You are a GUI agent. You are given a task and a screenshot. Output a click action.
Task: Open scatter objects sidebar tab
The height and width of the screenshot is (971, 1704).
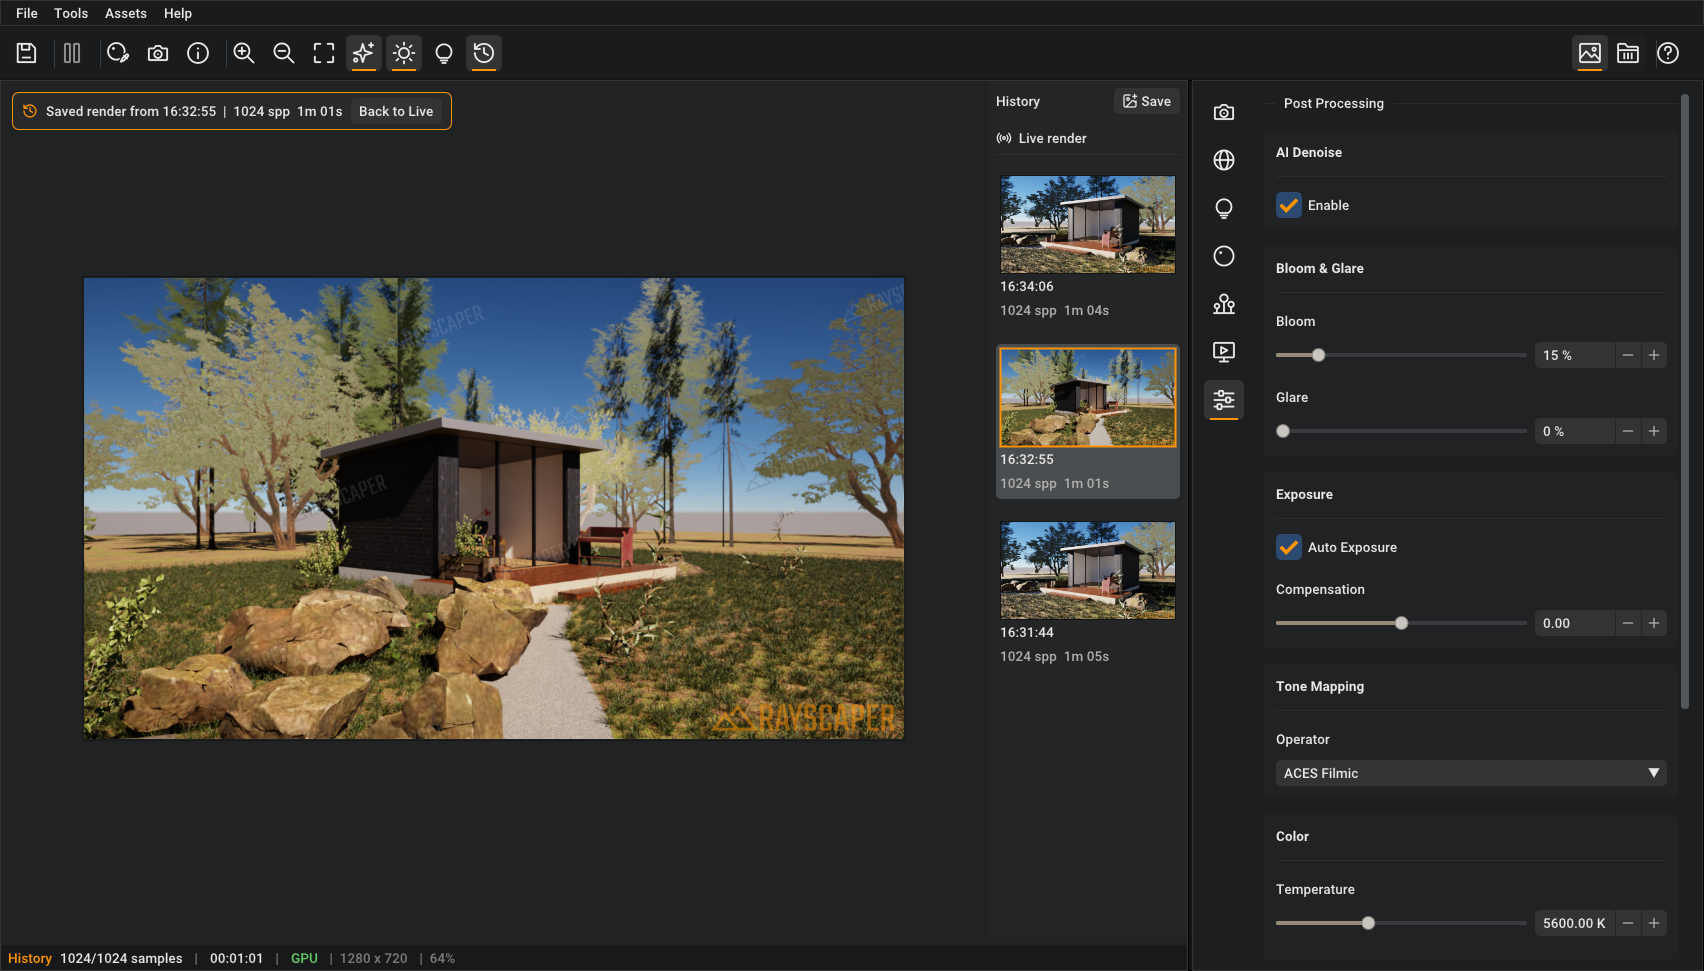pyautogui.click(x=1224, y=304)
